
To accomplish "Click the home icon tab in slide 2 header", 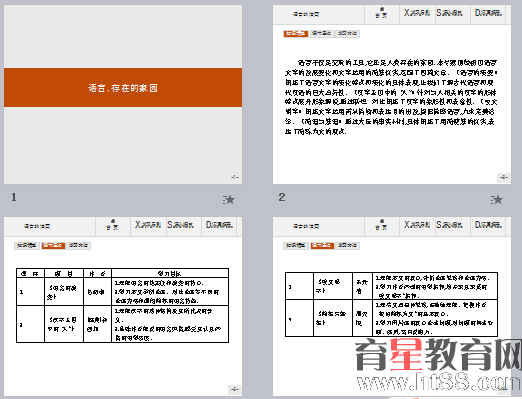I will point(382,13).
